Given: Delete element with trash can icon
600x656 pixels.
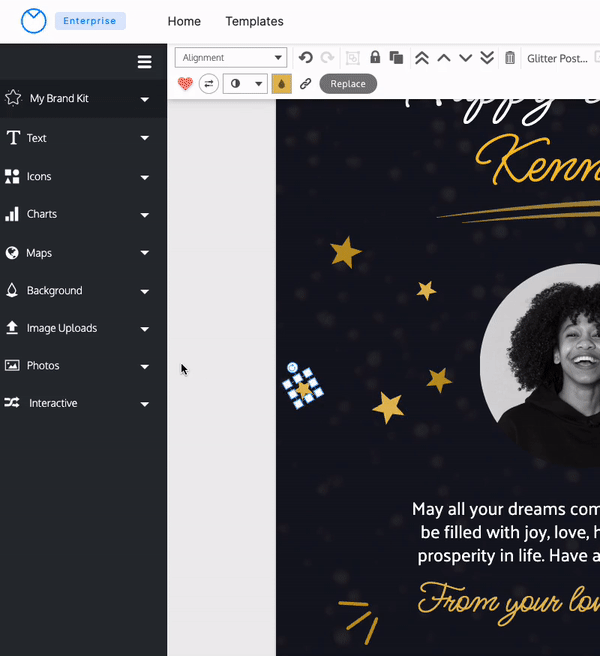Looking at the screenshot, I should pos(510,58).
